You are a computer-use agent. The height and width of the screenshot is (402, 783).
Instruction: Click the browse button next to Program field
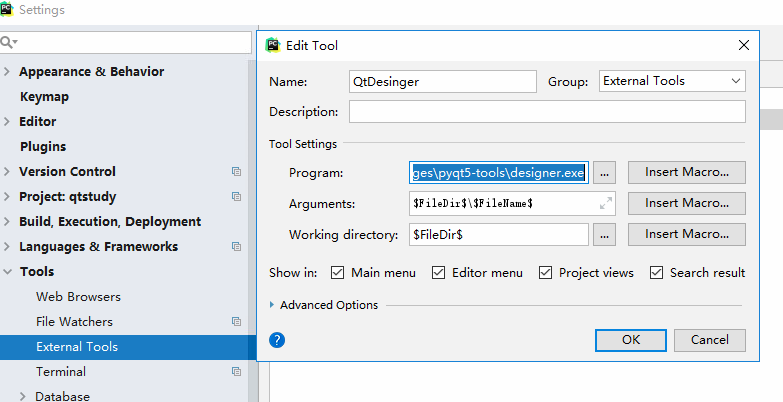[604, 173]
